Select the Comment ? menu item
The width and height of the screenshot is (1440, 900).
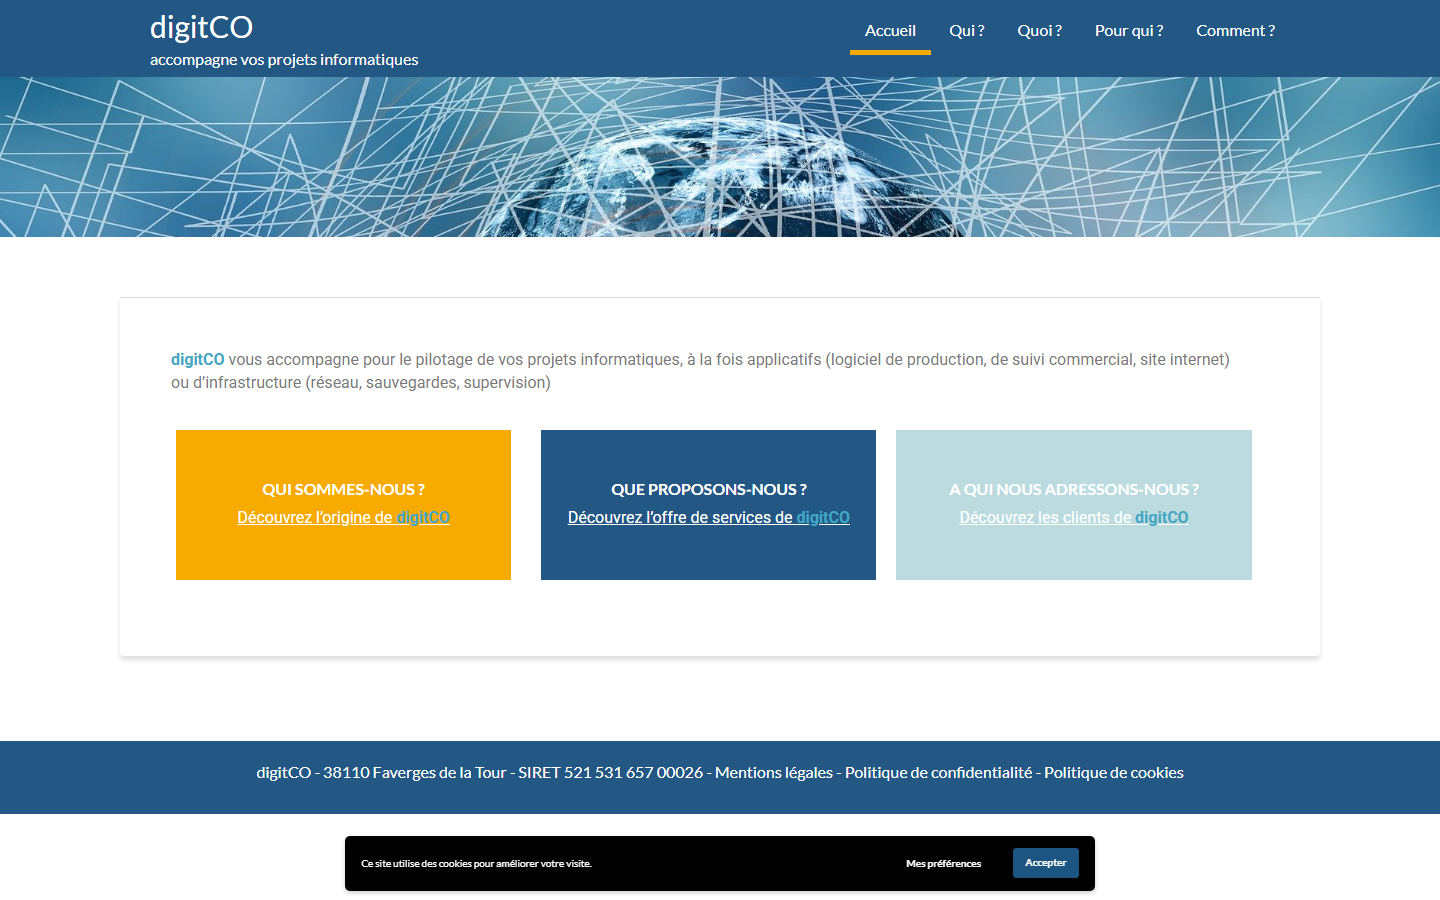pyautogui.click(x=1236, y=31)
